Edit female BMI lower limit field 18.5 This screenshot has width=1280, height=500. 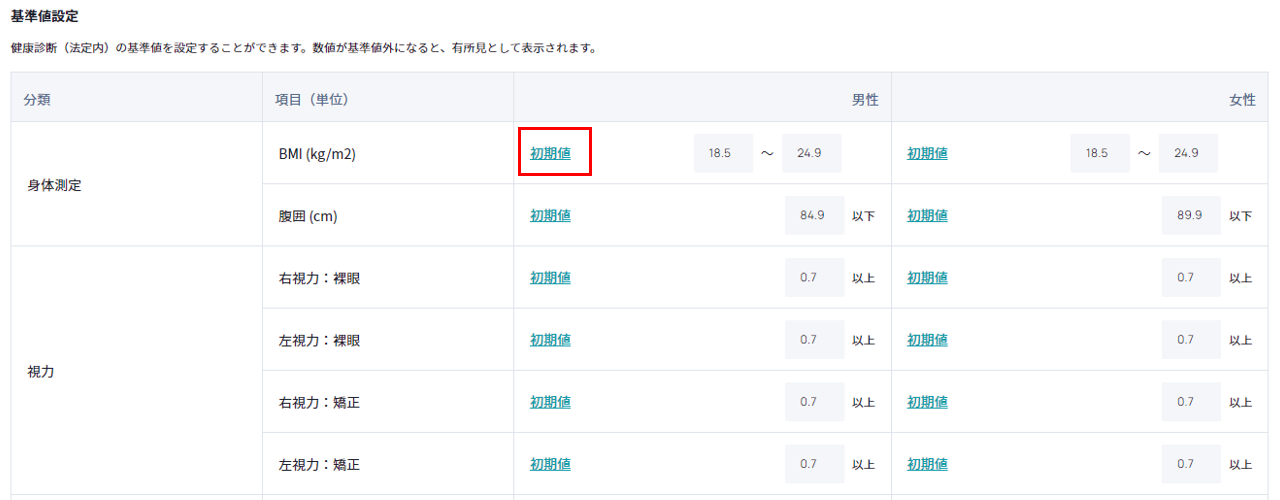[1100, 153]
